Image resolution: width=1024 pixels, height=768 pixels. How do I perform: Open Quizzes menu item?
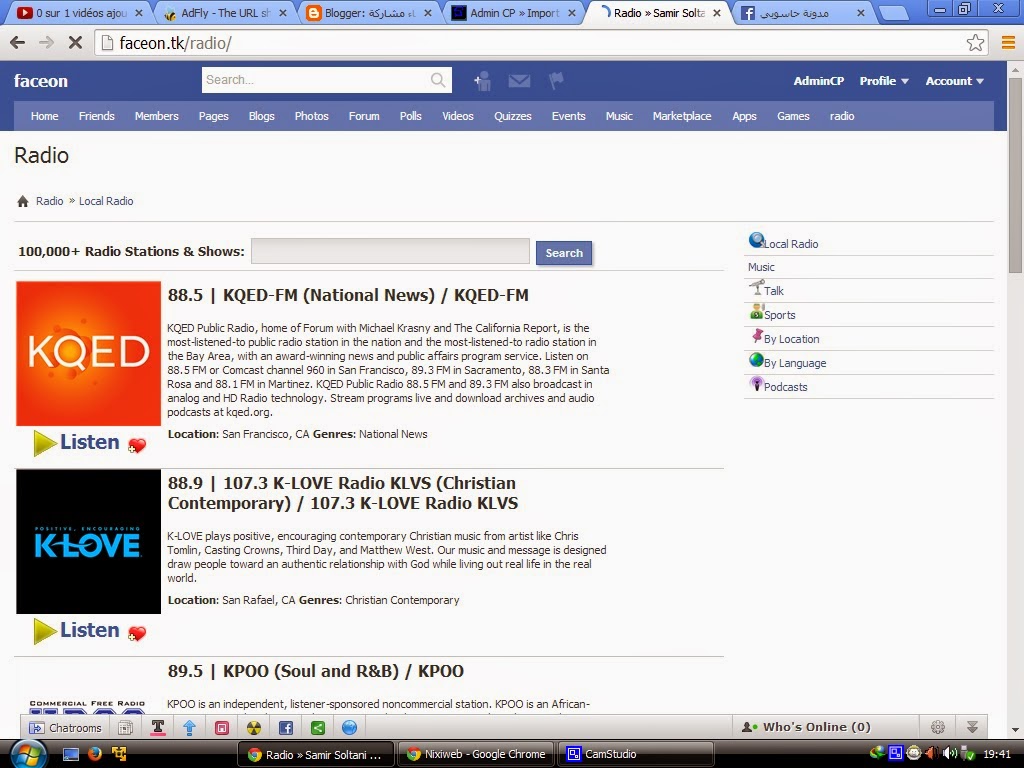(513, 116)
